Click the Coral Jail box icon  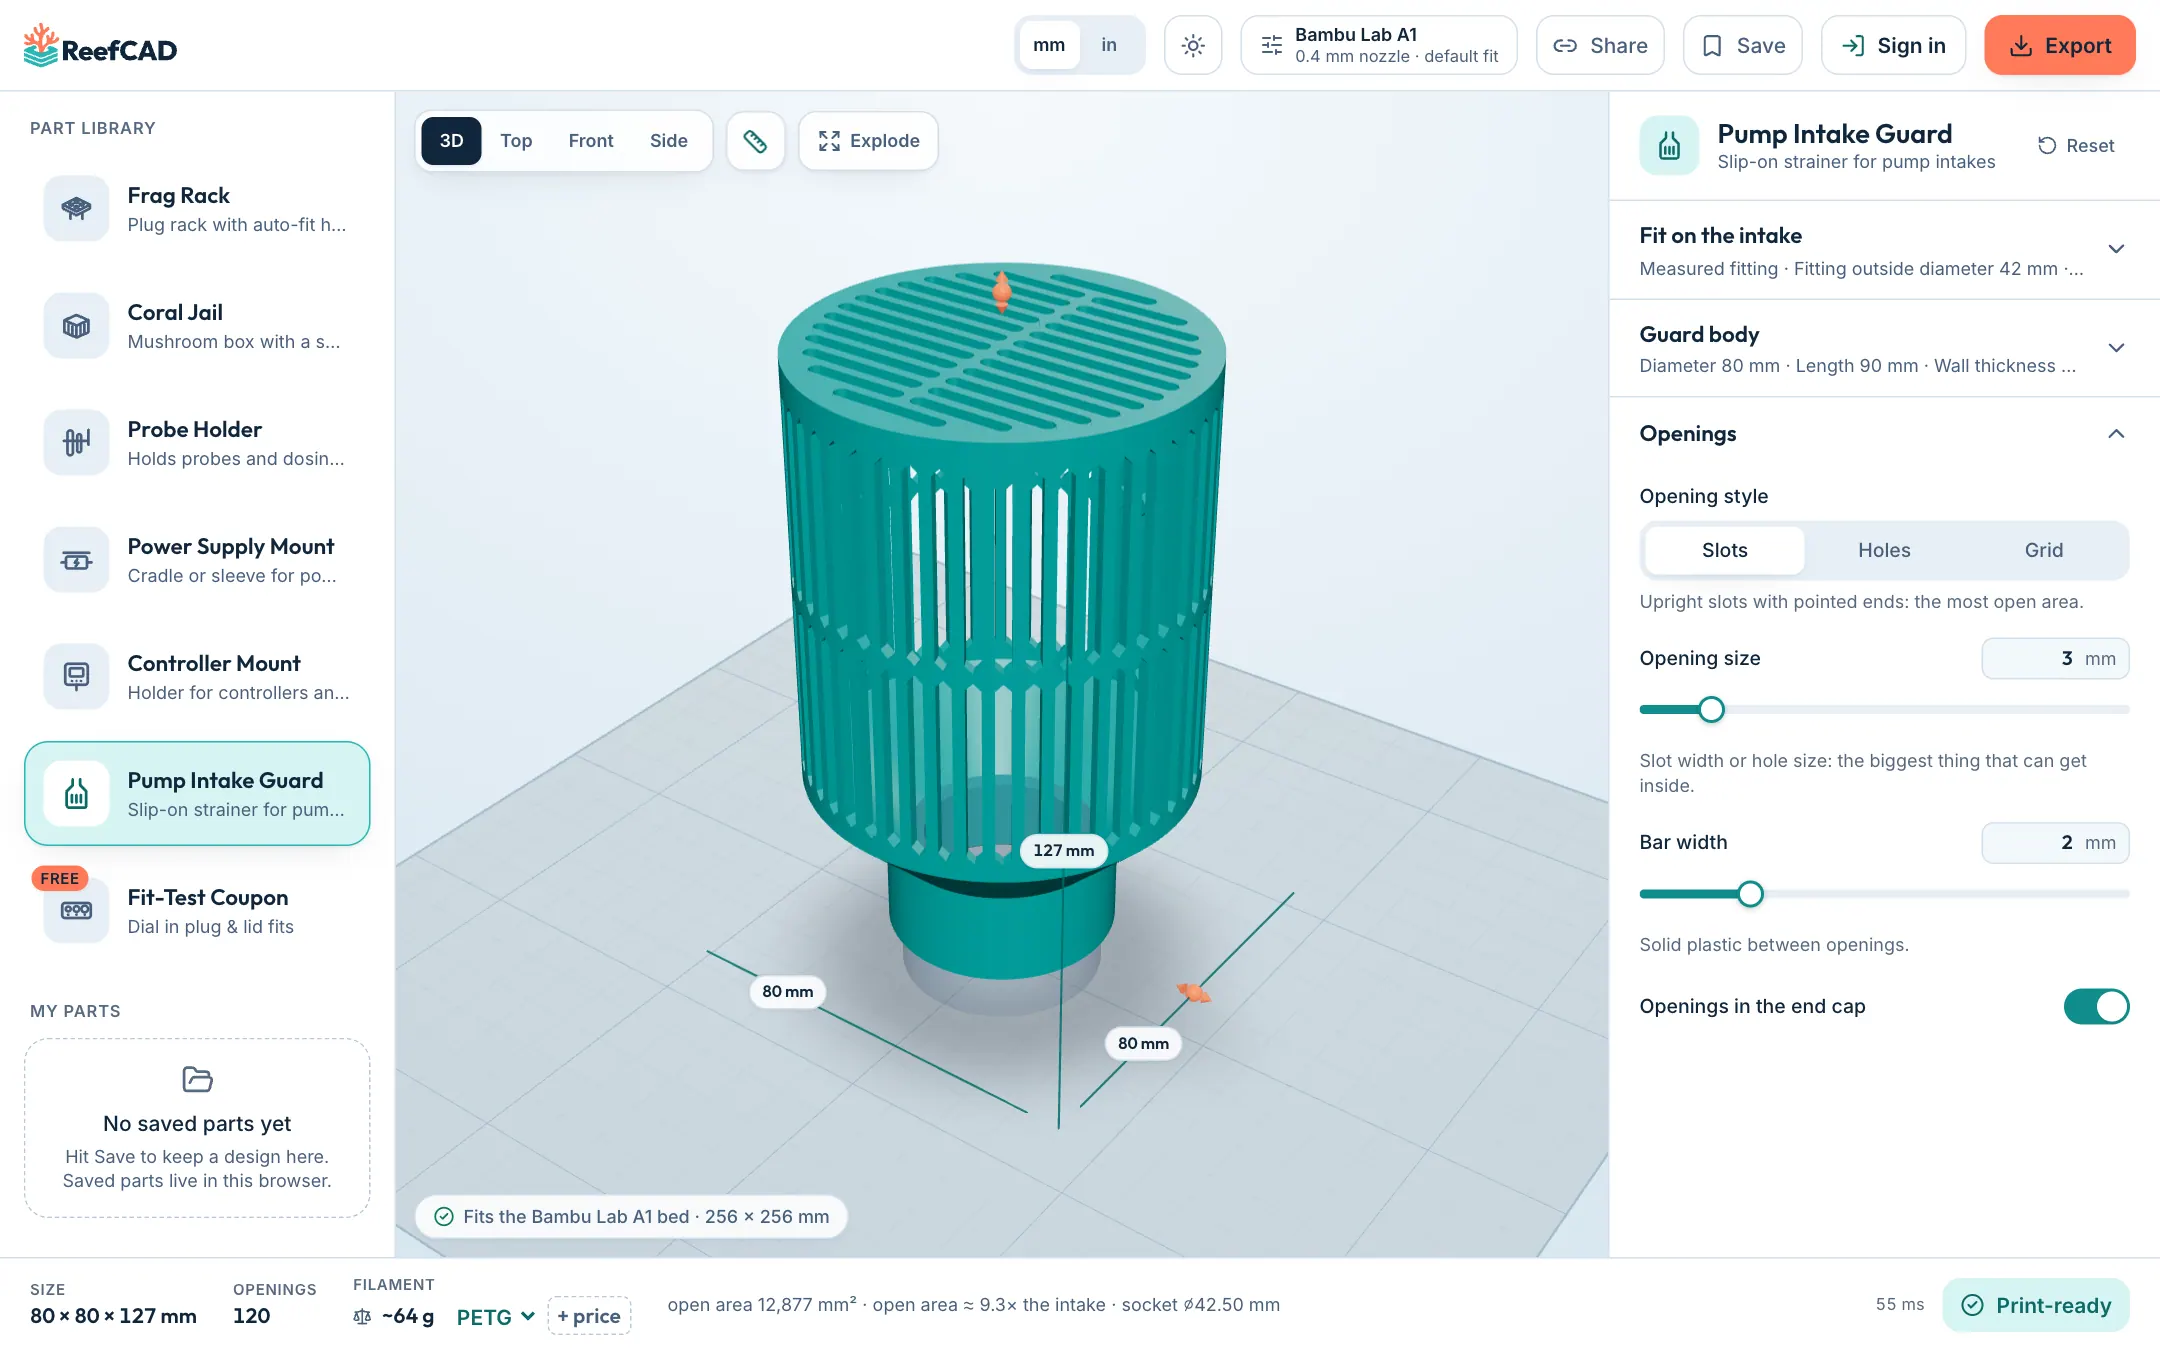click(76, 325)
